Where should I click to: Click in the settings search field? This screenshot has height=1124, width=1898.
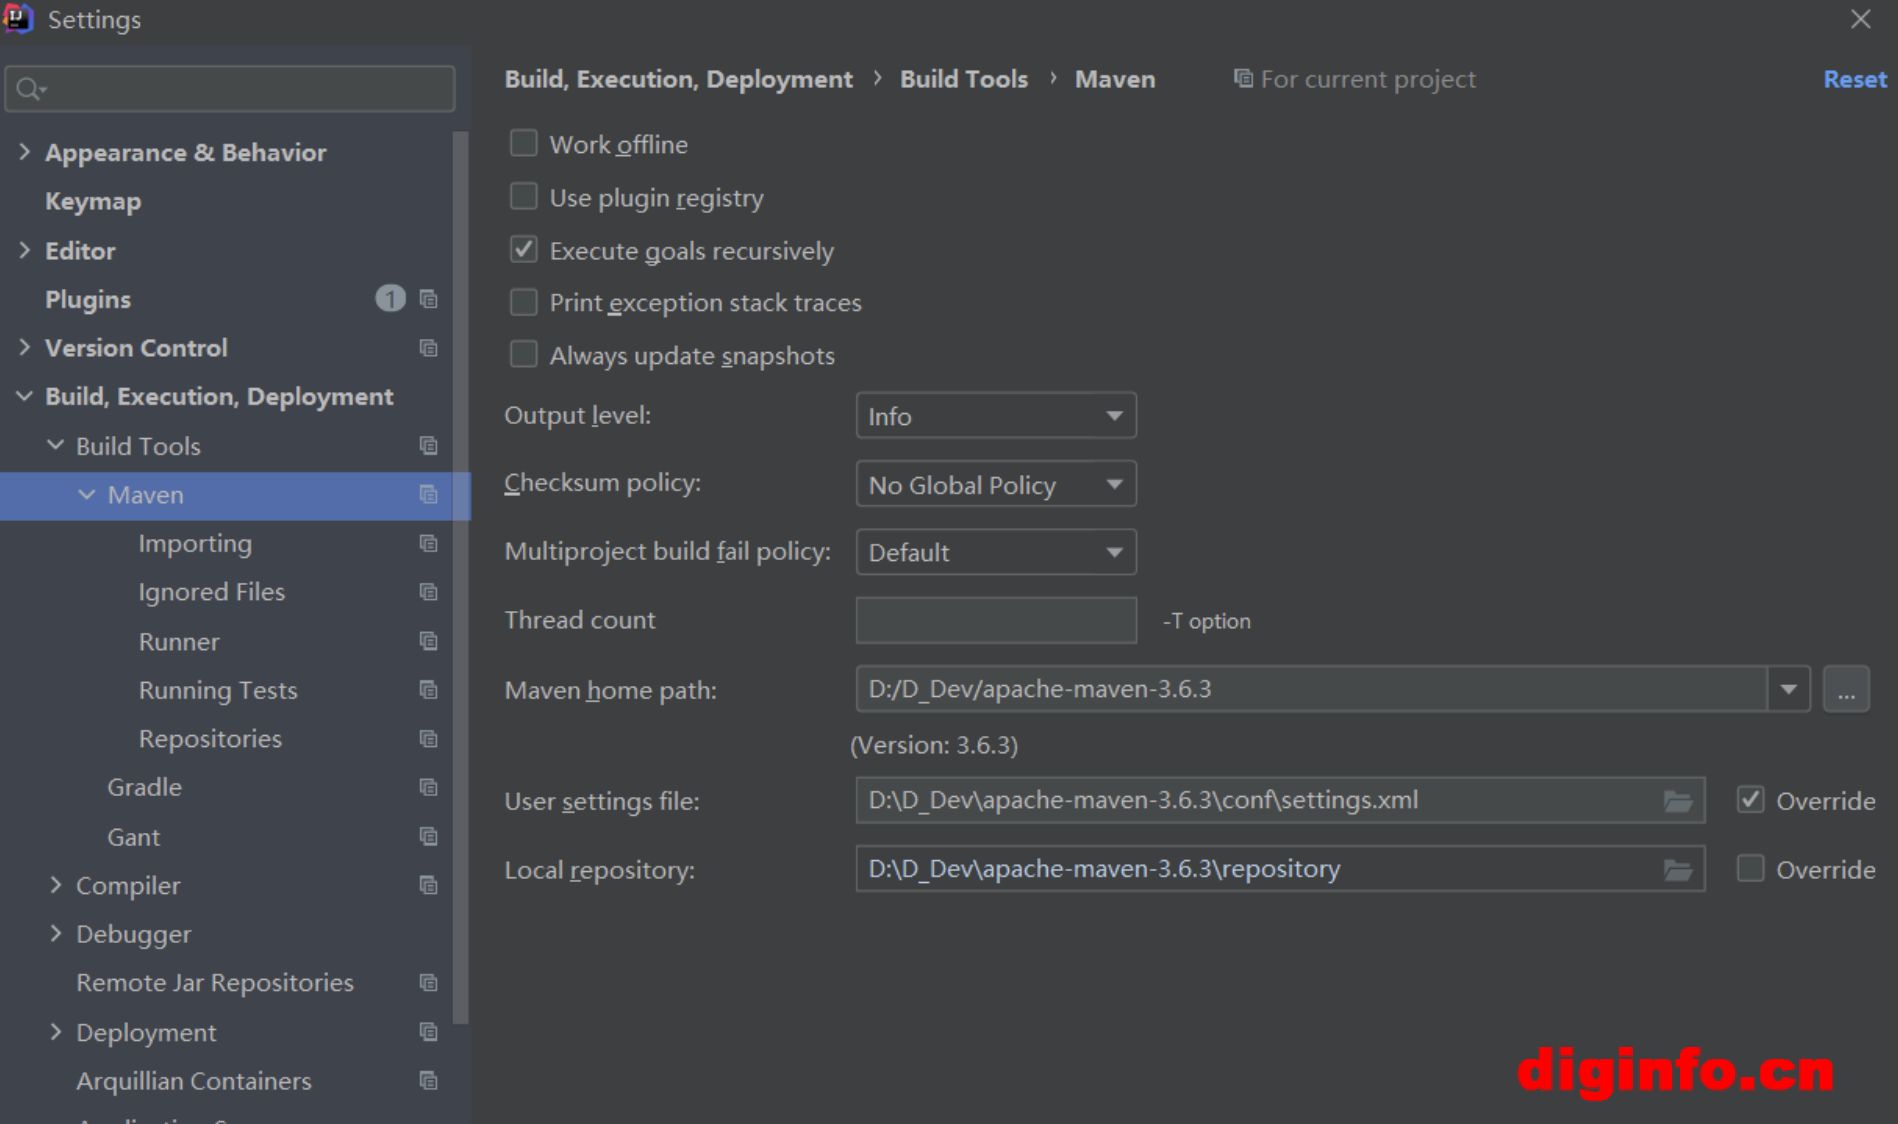[230, 89]
